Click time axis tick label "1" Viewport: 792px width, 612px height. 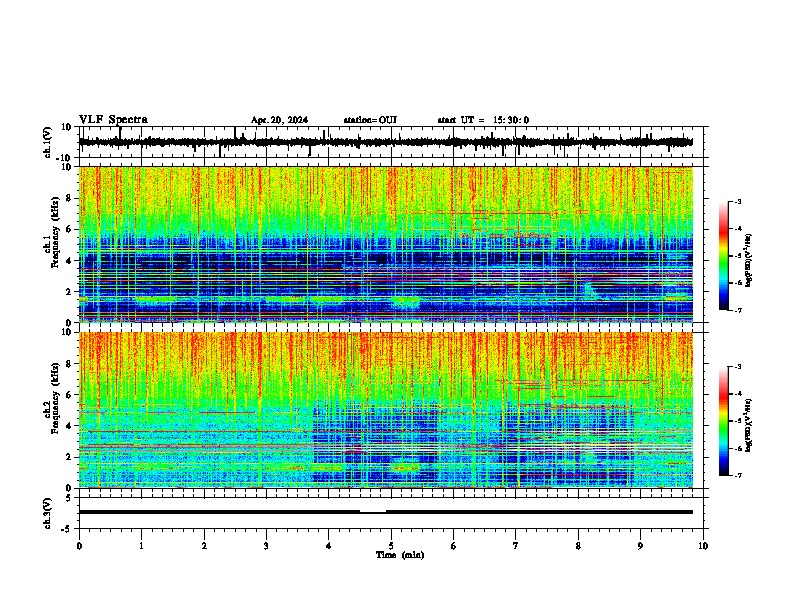141,546
